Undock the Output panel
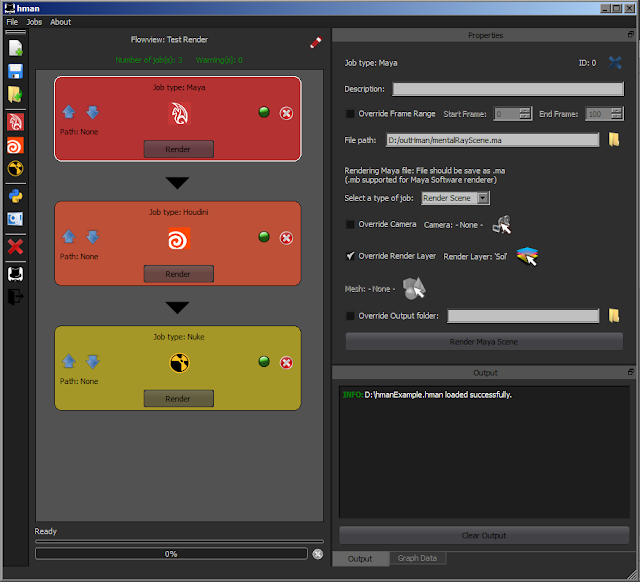 [631, 372]
